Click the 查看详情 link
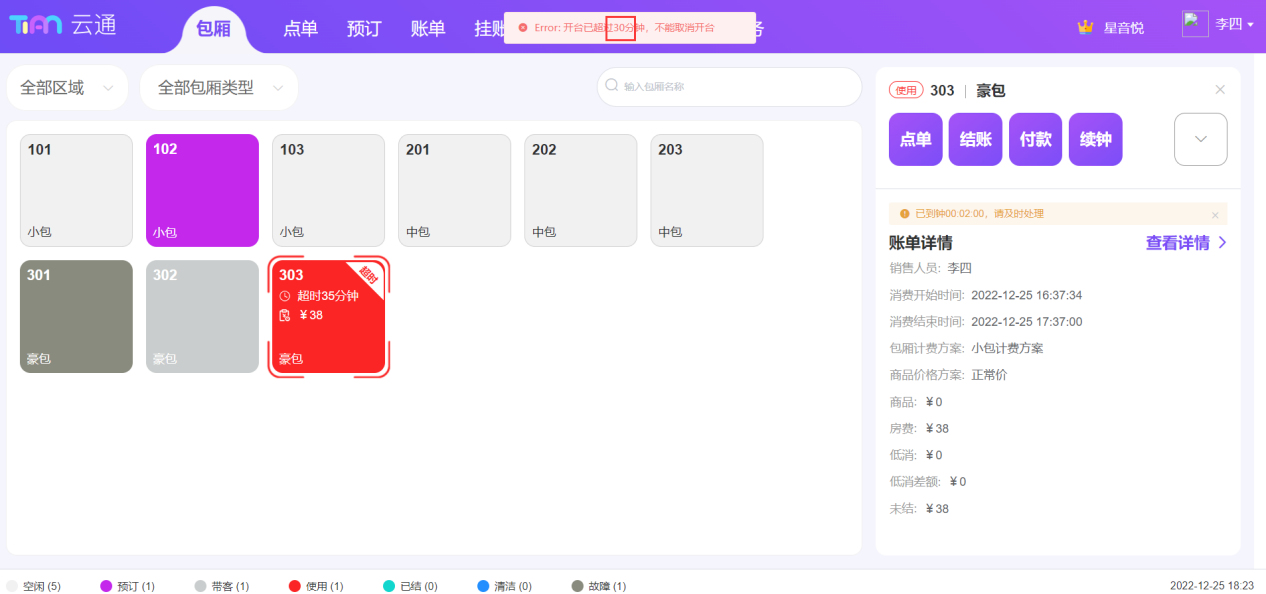1266x594 pixels. (x=1177, y=243)
